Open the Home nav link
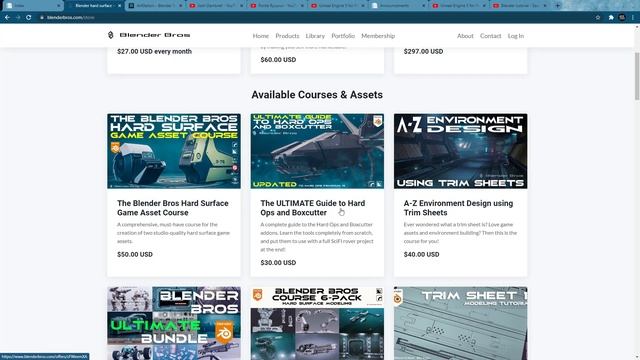The image size is (640, 360). (261, 36)
